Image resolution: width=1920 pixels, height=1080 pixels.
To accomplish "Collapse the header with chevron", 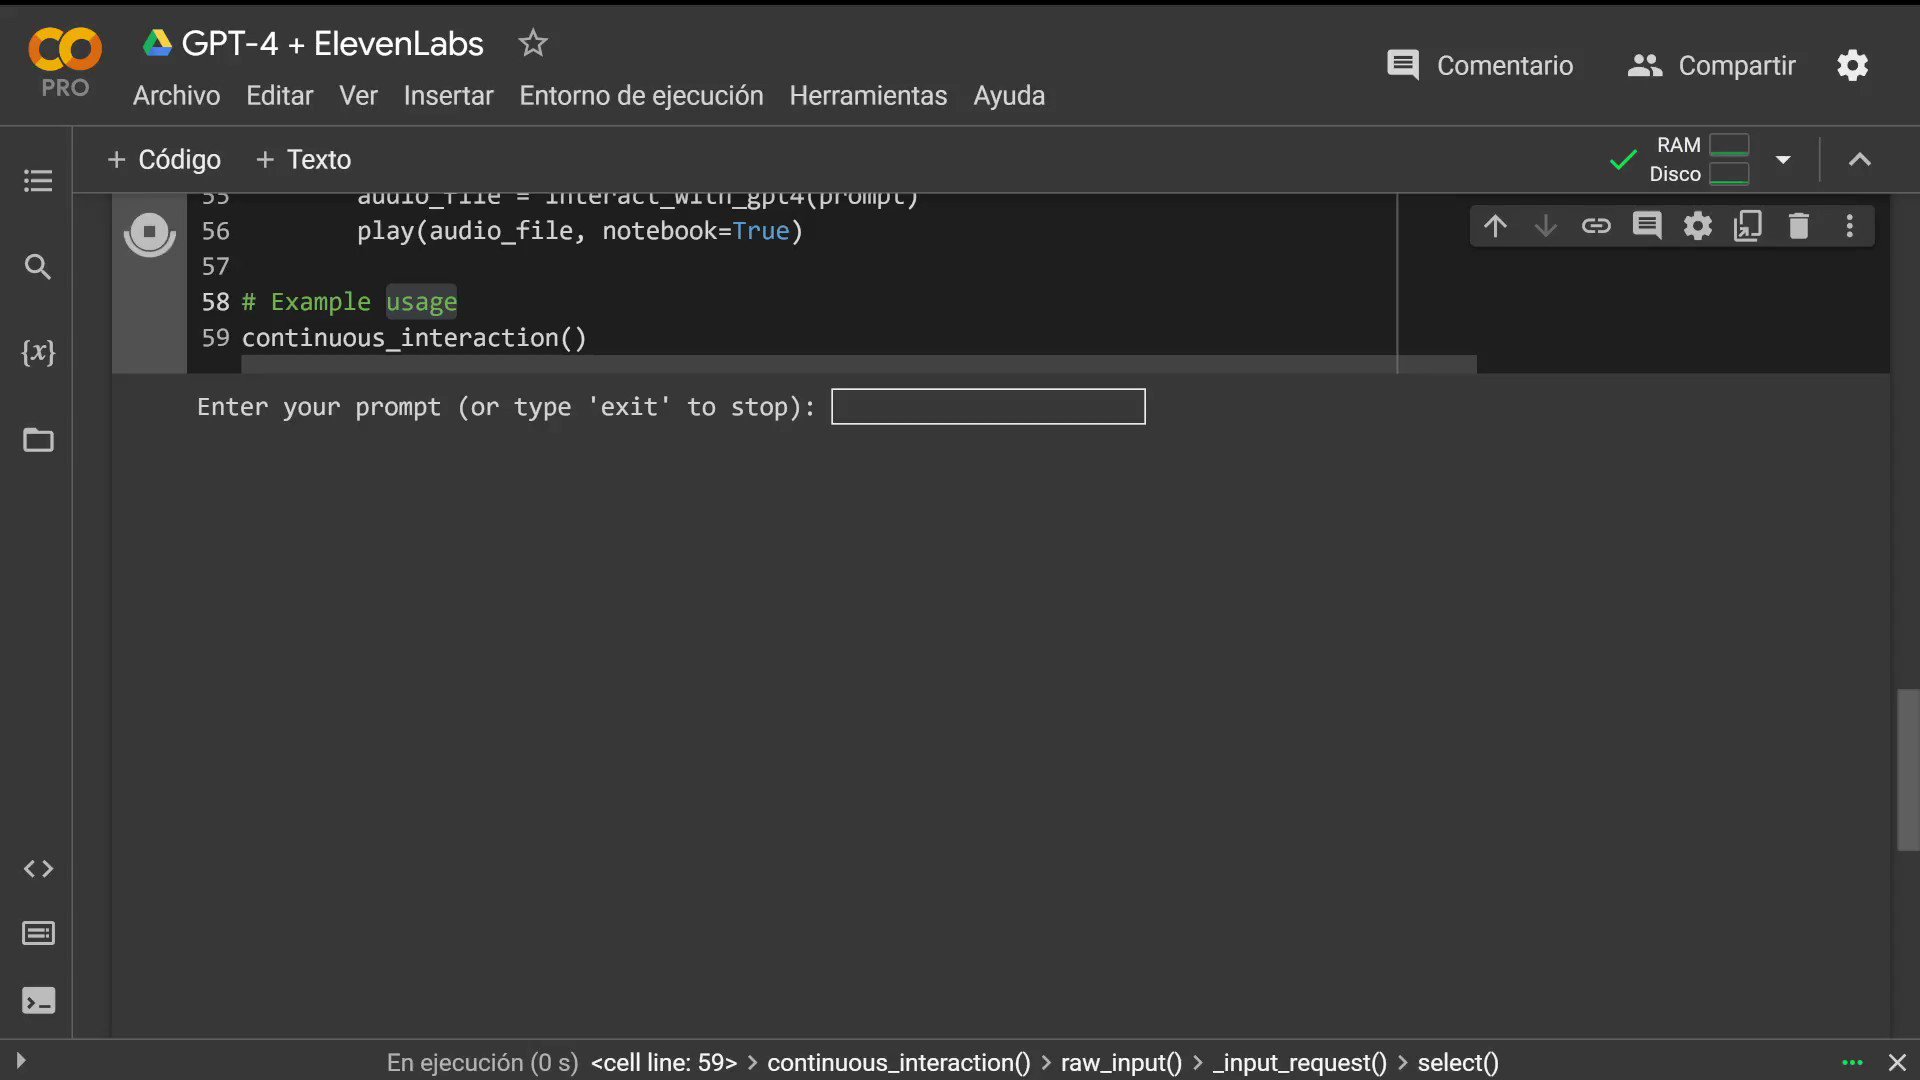I will click(1859, 160).
